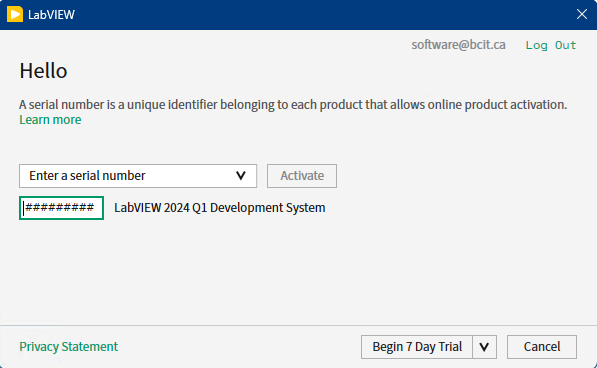Cancel the activation dialog
The image size is (597, 368).
click(542, 347)
